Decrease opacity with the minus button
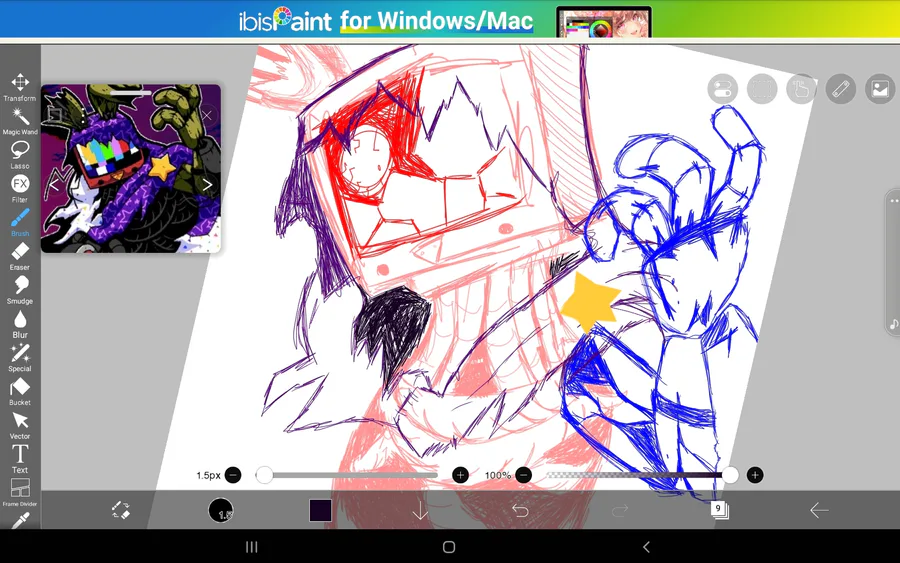 pyautogui.click(x=523, y=475)
